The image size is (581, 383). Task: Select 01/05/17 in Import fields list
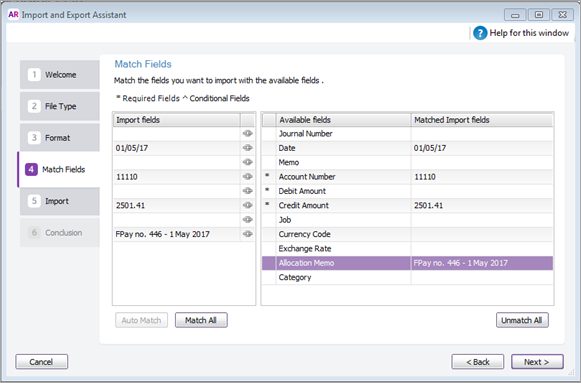[177, 148]
